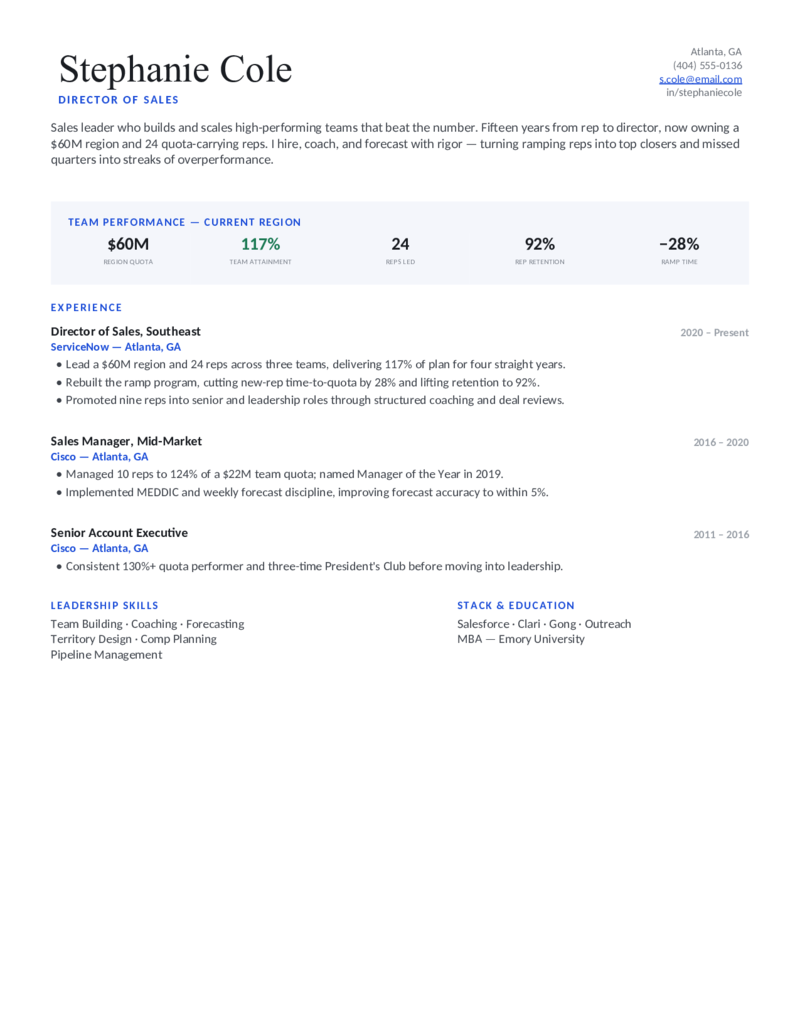This screenshot has width=800, height=1035.
Task: Click the in/stephaniecole LinkedIn handle
Action: [704, 92]
